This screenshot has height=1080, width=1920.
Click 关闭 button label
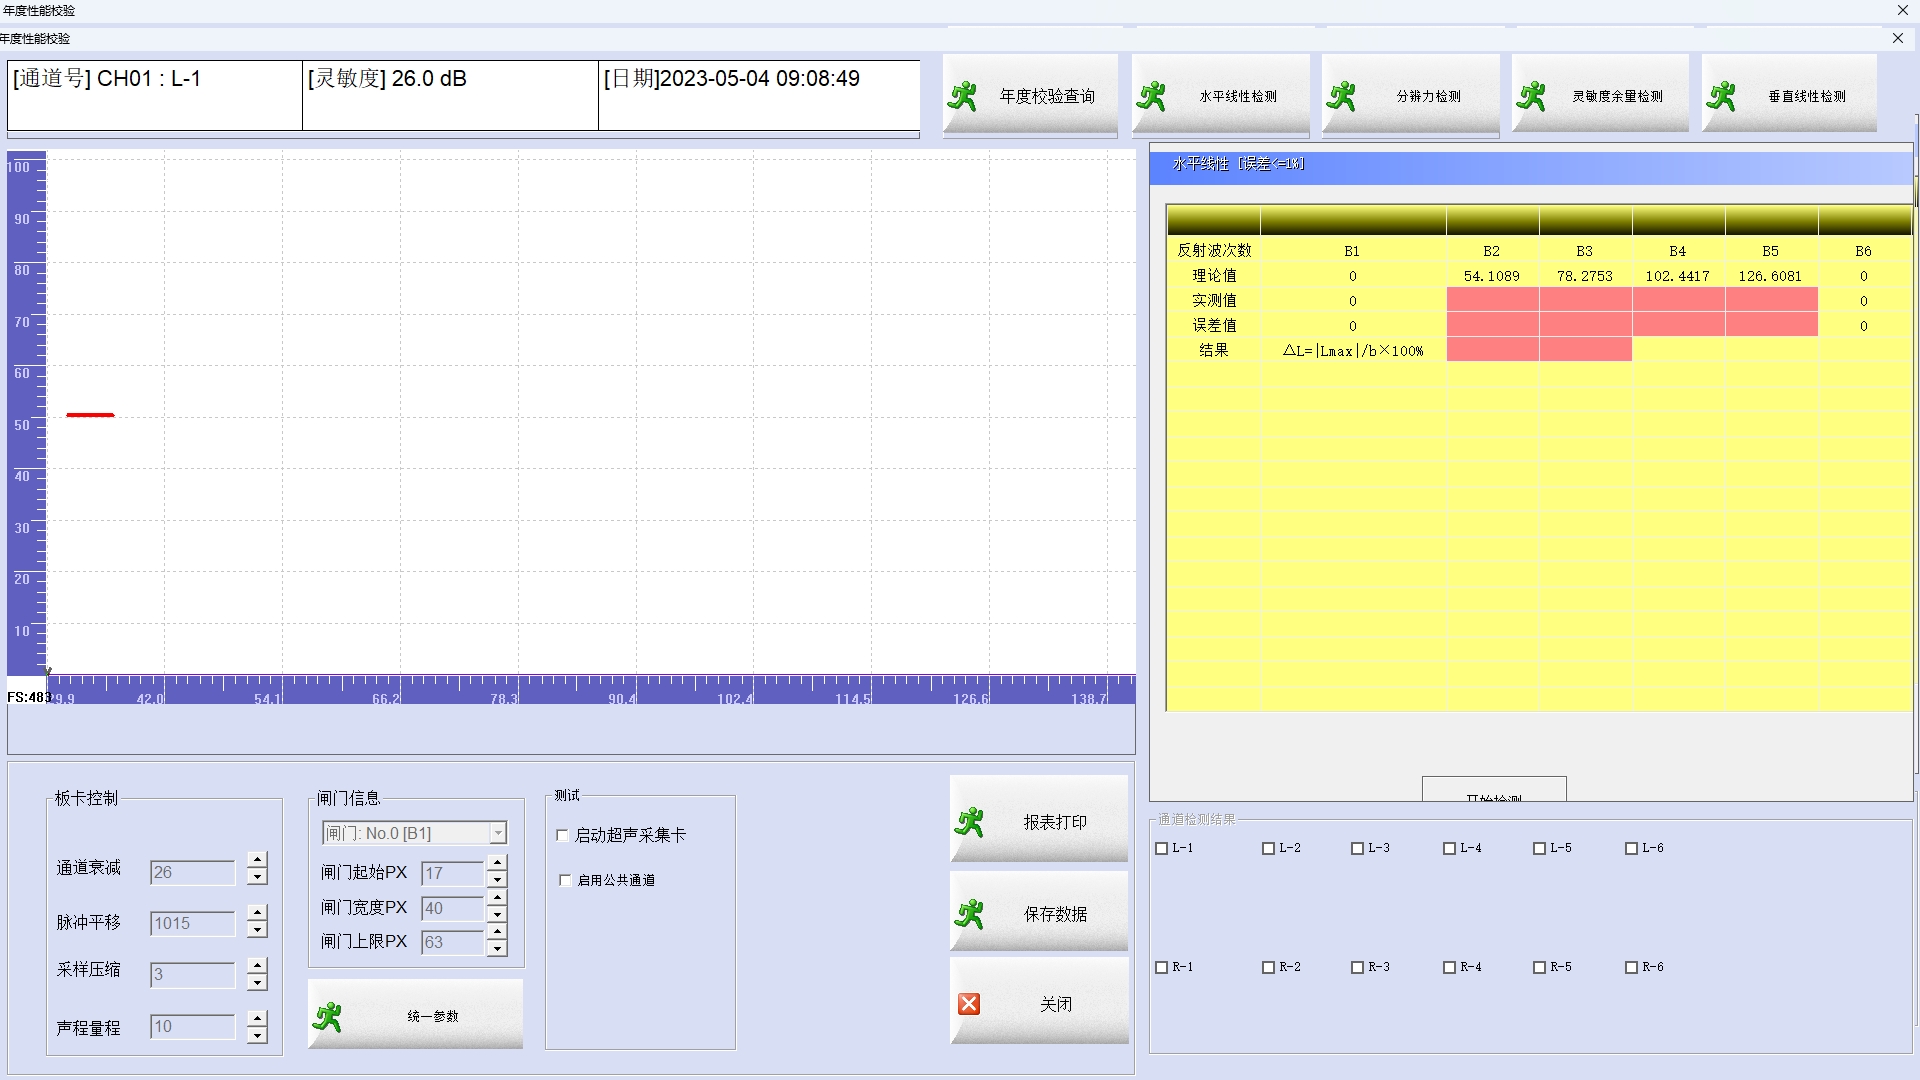(x=1056, y=1004)
